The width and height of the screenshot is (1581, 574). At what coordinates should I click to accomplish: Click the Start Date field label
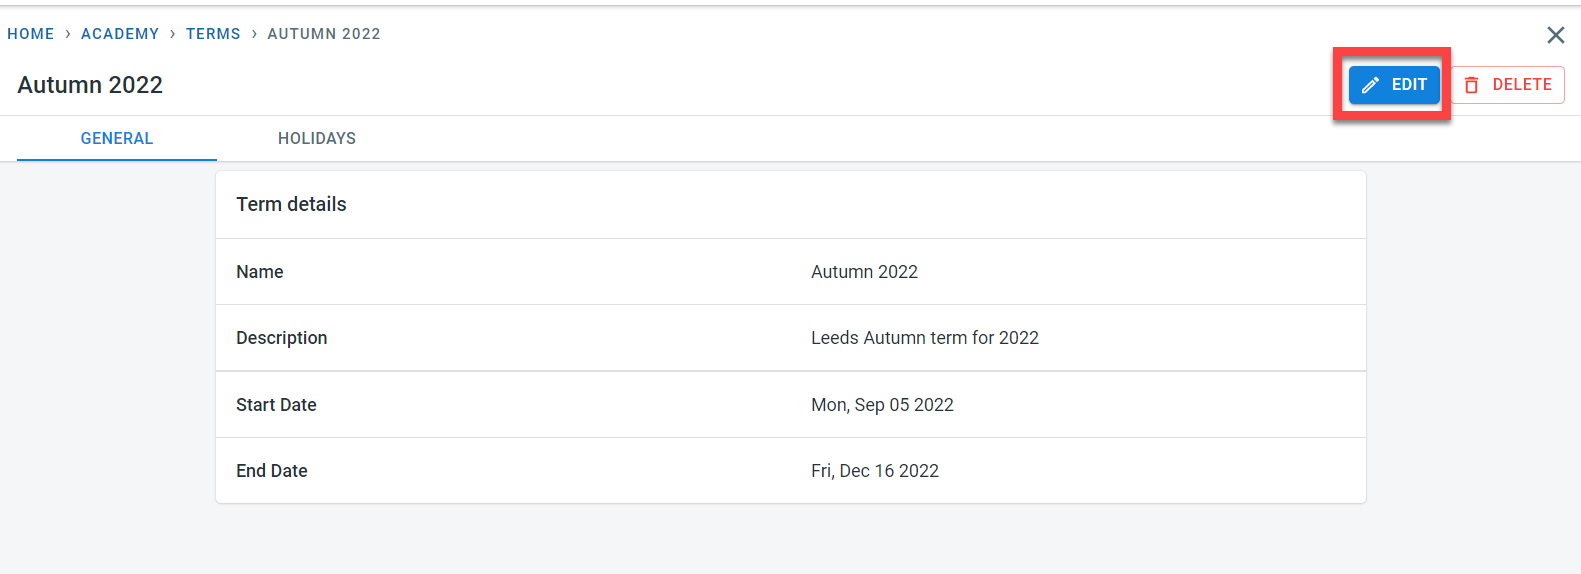click(276, 405)
